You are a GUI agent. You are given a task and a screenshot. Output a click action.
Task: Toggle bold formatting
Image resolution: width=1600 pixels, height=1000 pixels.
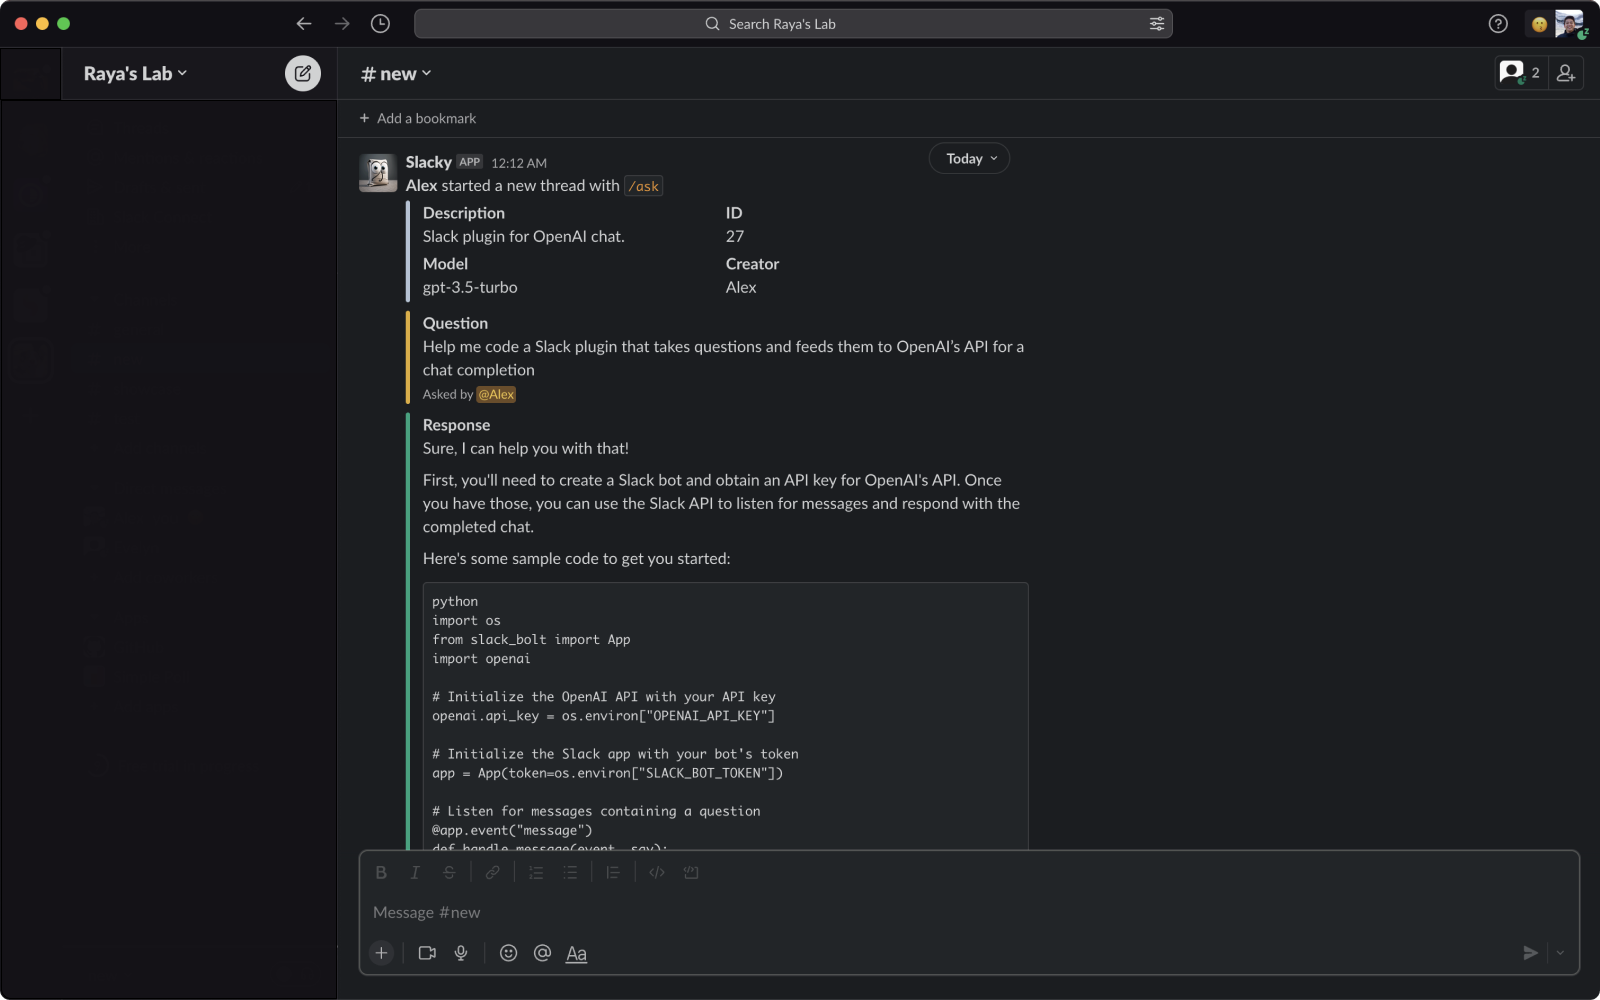(381, 873)
